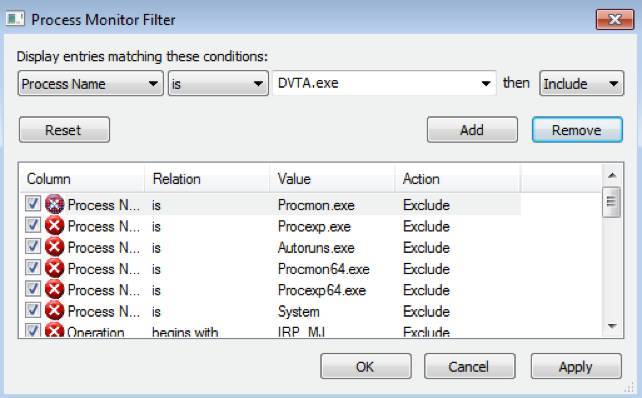Image resolution: width=642 pixels, height=398 pixels.
Task: Expand the 'is' relation dropdown
Action: (218, 84)
